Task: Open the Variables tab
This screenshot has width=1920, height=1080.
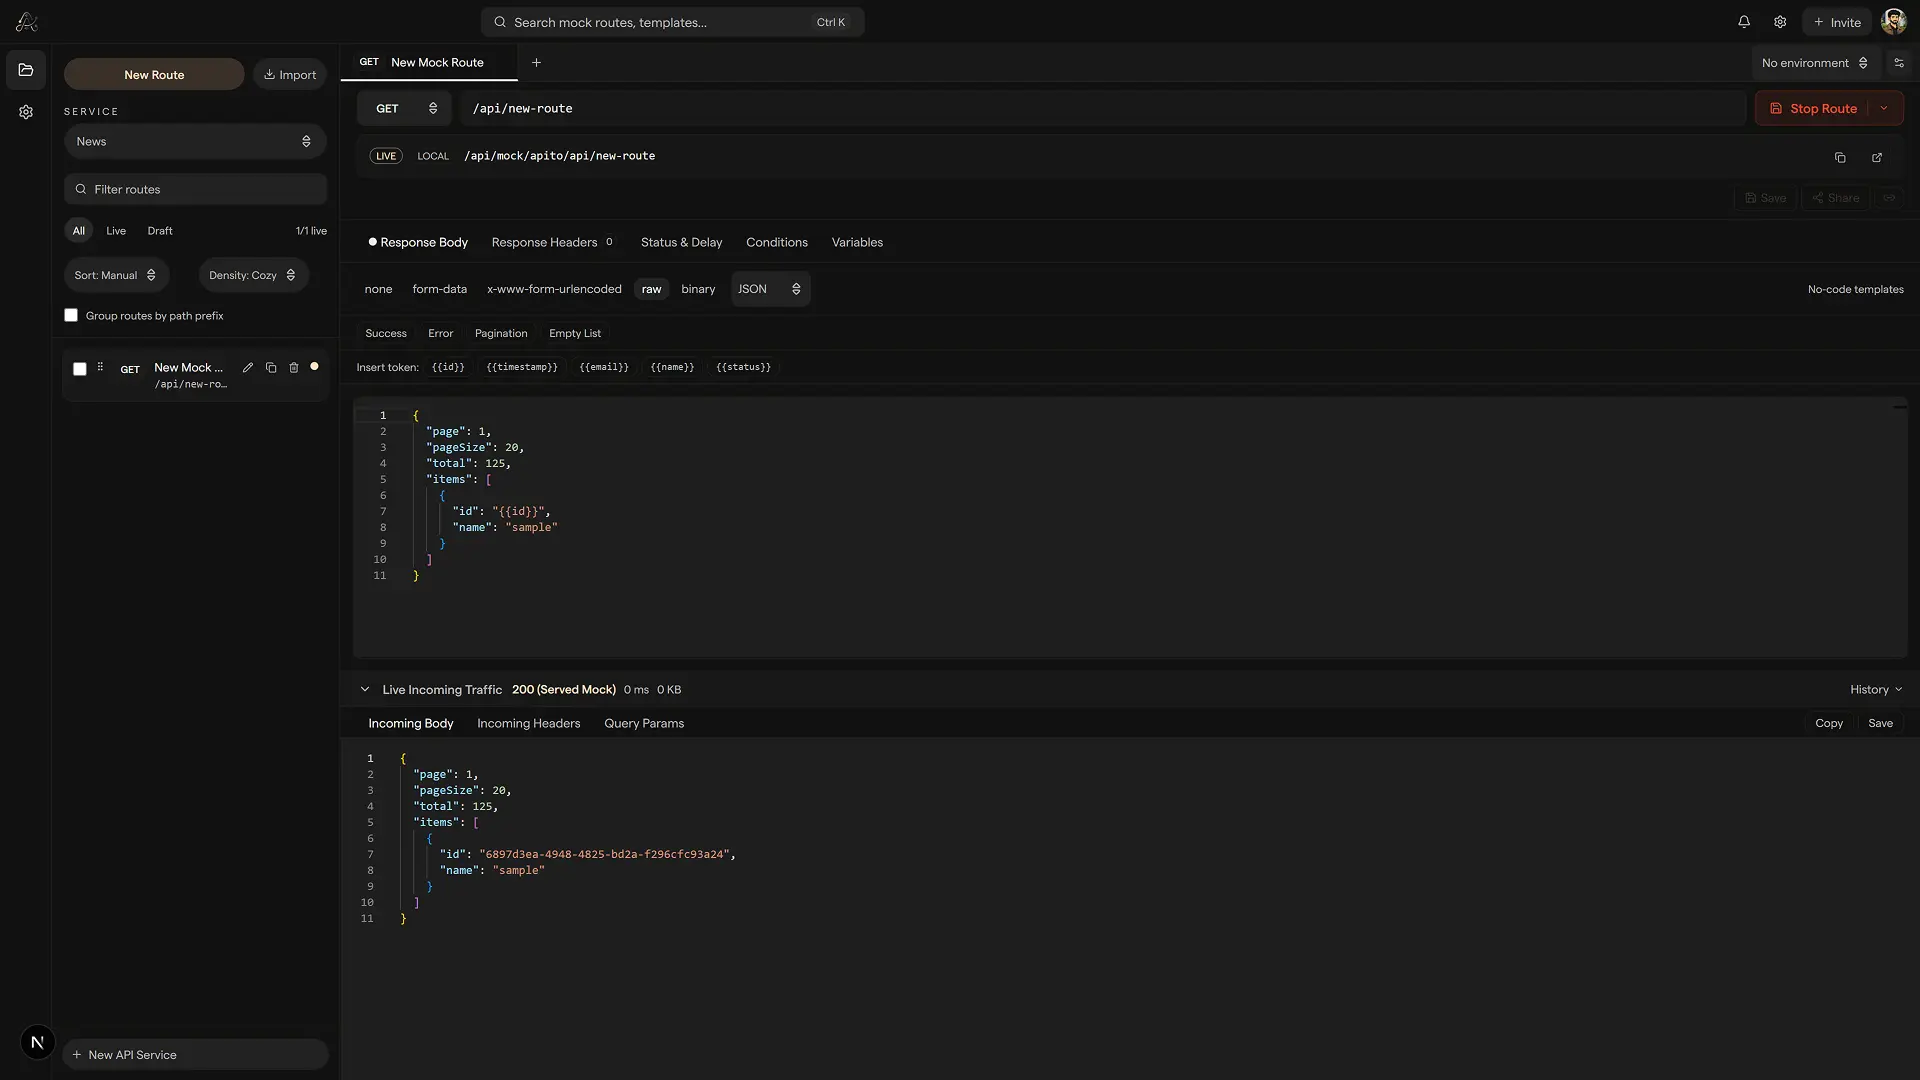Action: (857, 242)
